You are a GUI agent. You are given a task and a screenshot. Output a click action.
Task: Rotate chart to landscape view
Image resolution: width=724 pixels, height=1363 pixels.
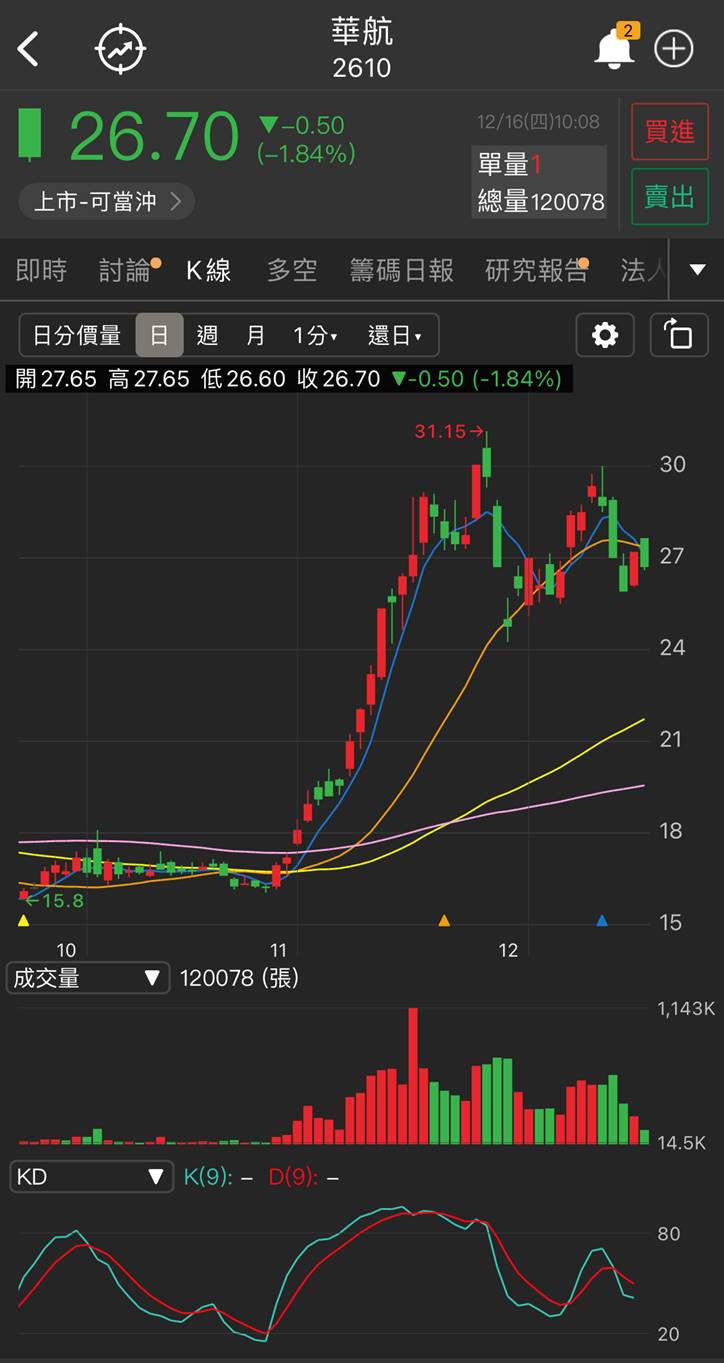[x=679, y=335]
